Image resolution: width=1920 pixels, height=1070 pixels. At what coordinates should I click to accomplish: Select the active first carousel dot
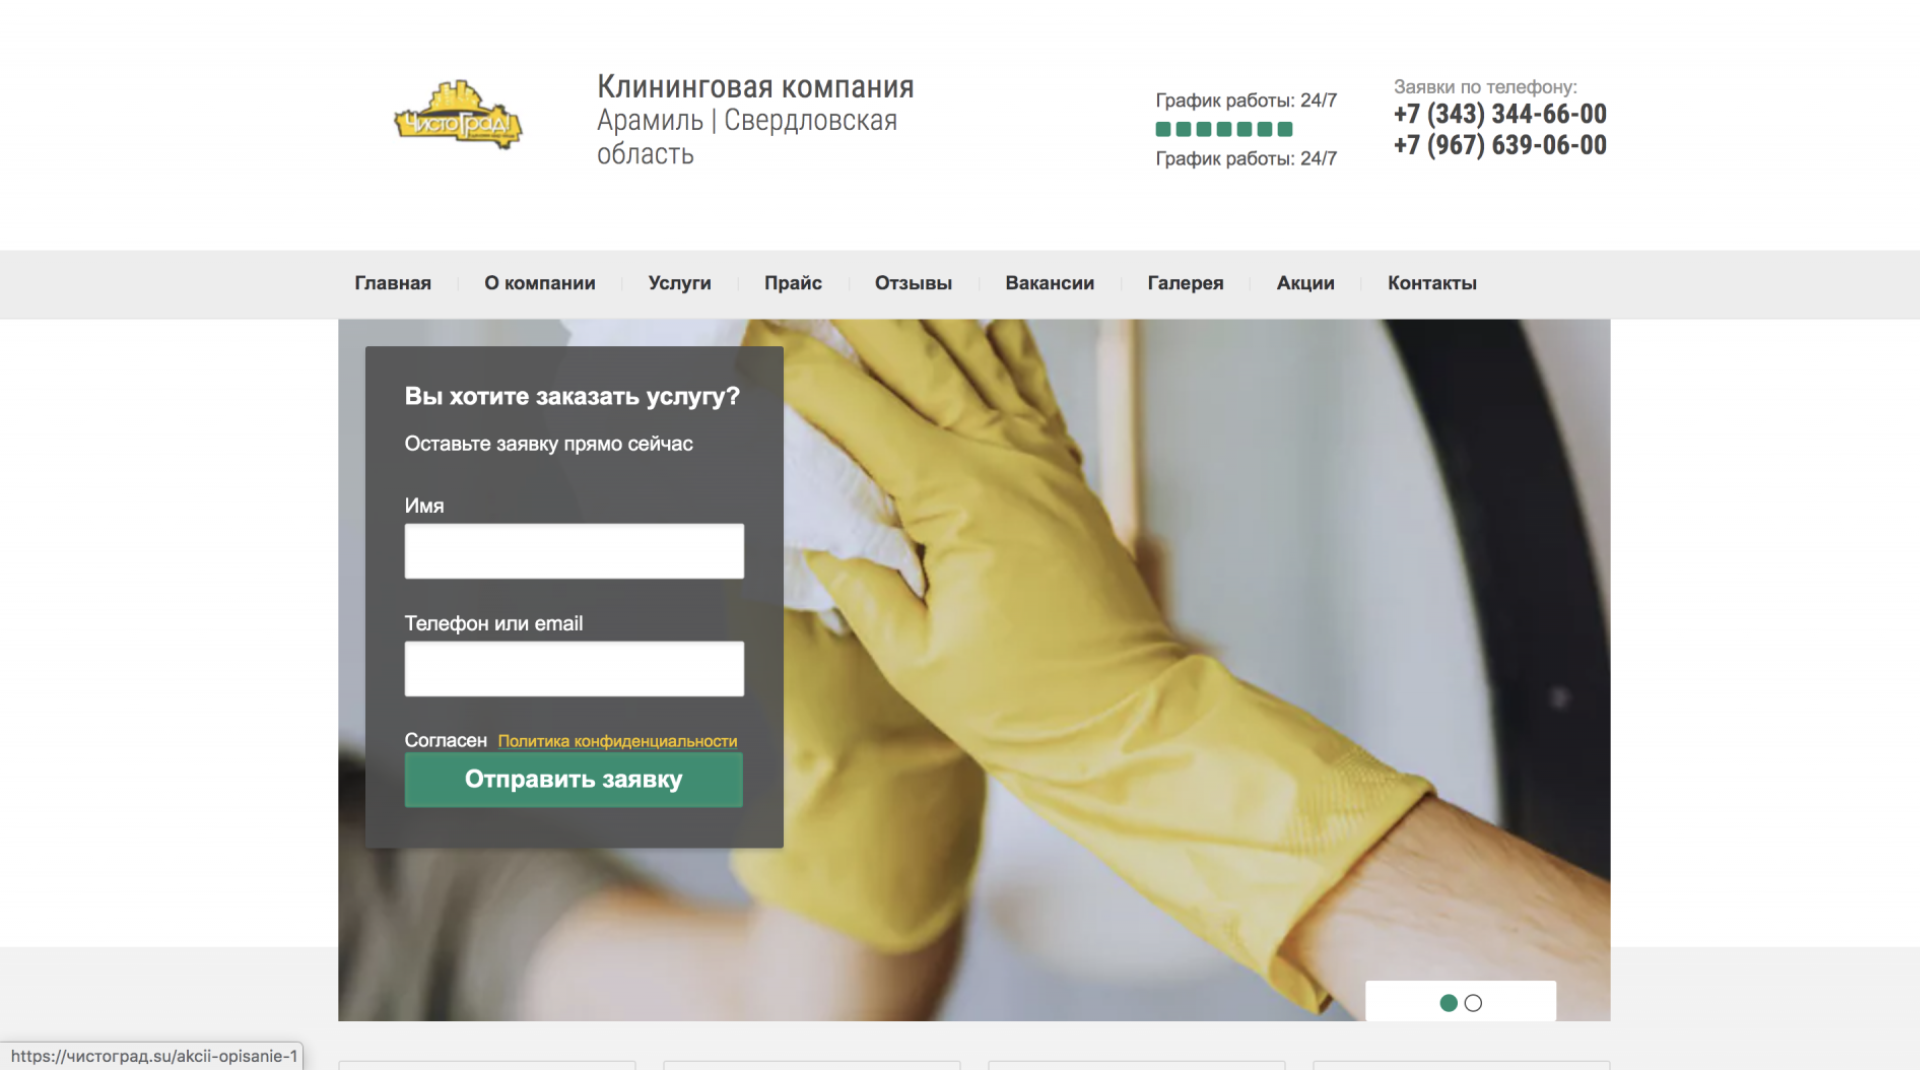point(1449,1002)
